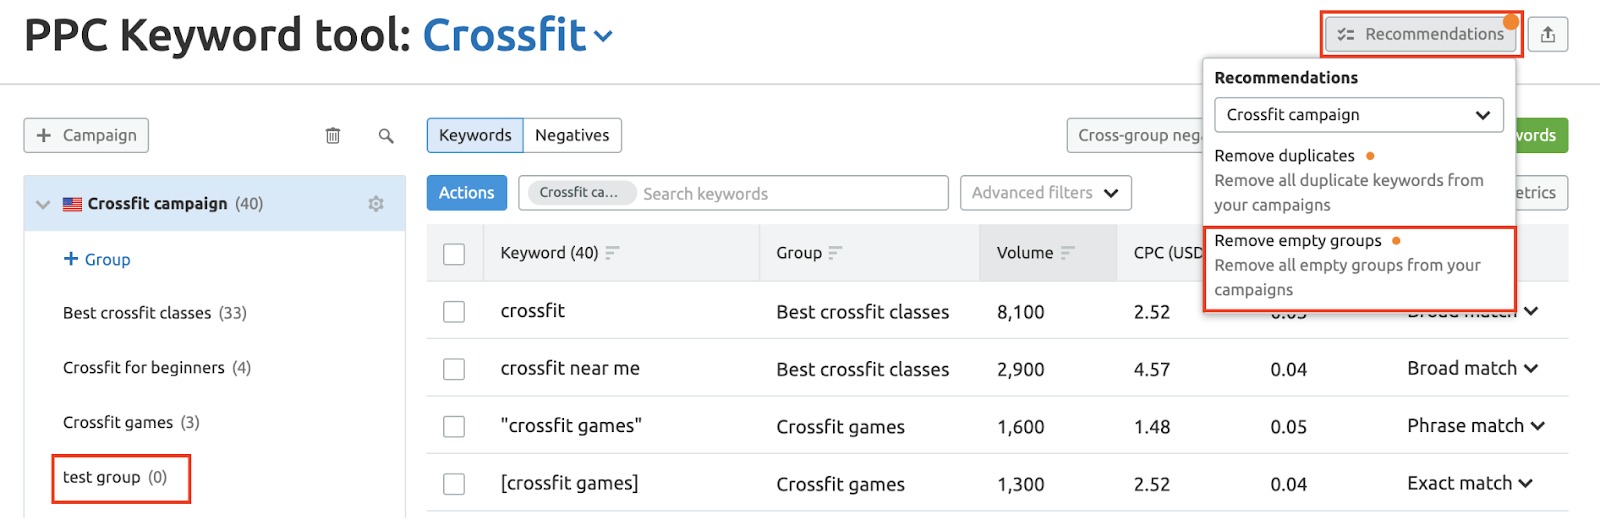Open Crossfit campaign settings gear
Viewport: 1600px width, 518px height.
376,204
